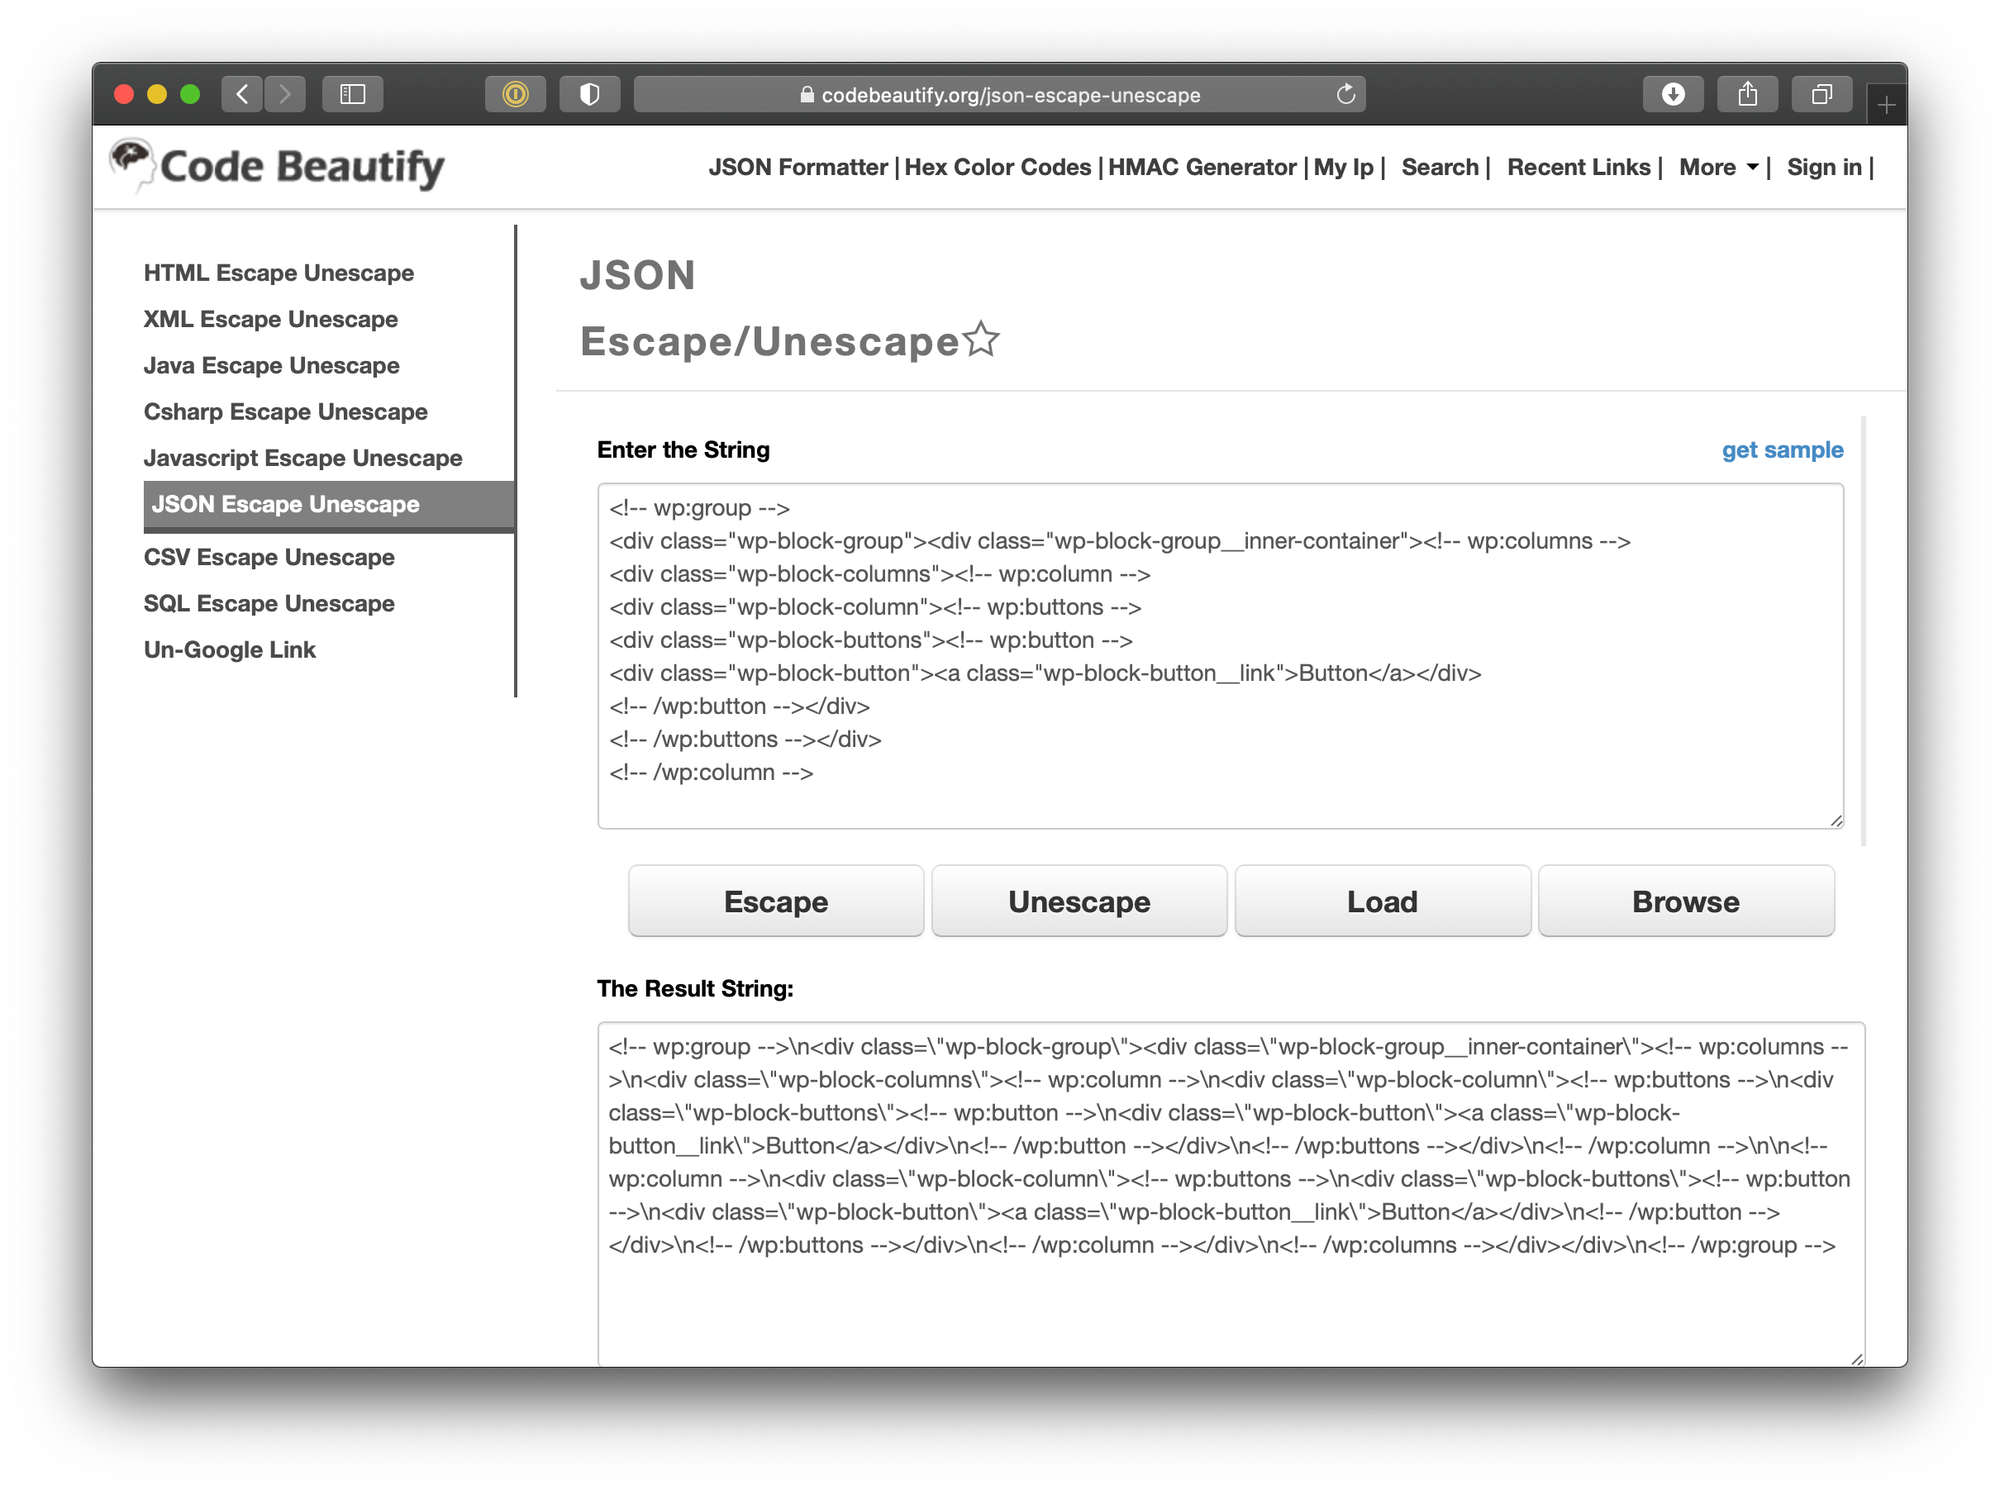Viewport: 2000px width, 1489px height.
Task: Navigate forward in browser history
Action: pyautogui.click(x=285, y=94)
